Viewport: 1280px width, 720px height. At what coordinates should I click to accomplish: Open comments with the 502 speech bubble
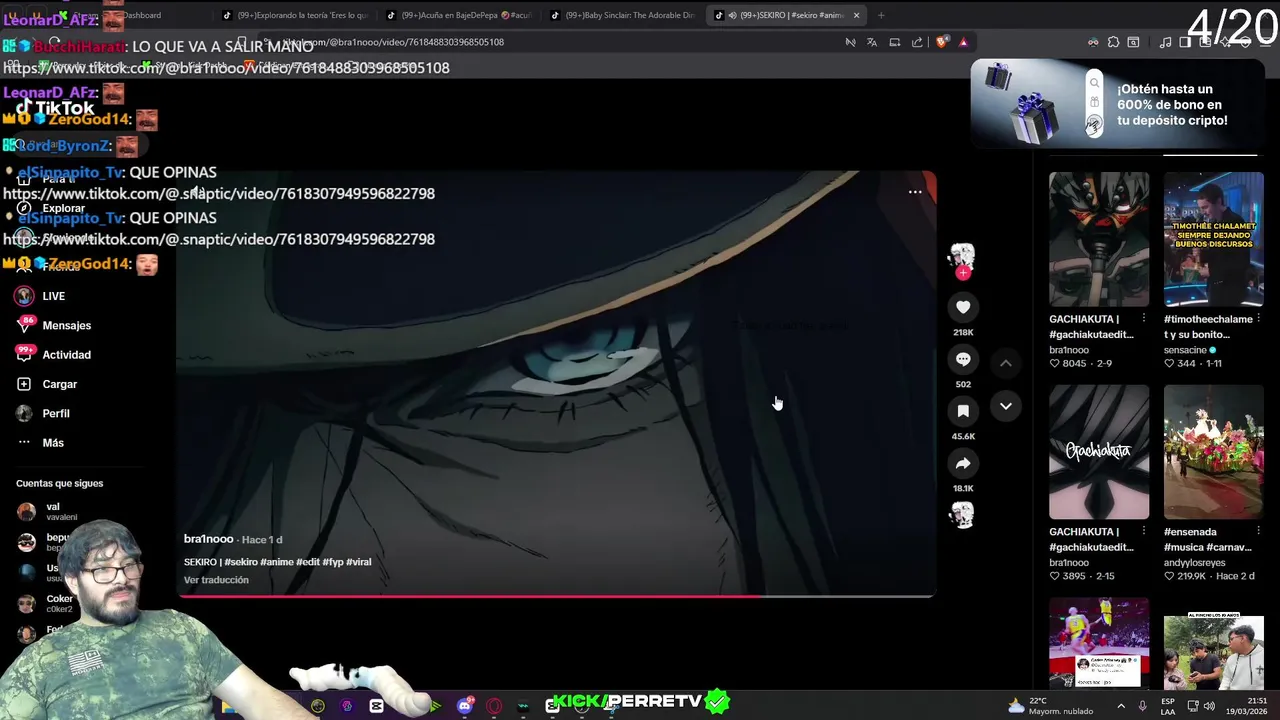(x=963, y=359)
